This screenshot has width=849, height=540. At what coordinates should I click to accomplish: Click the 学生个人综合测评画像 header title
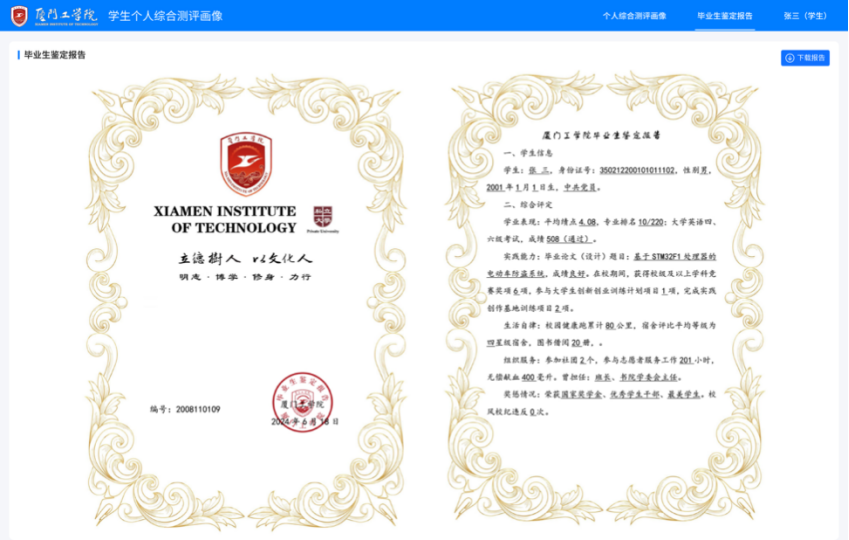pos(165,16)
